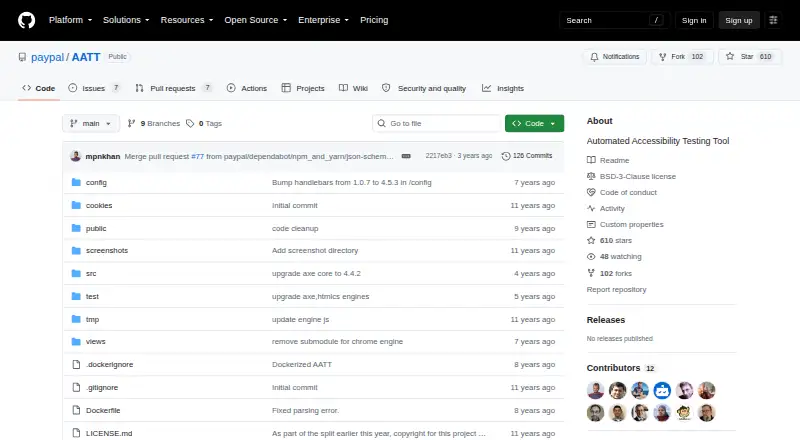
Task: Open commit history via 126 Commits
Action: (x=527, y=156)
